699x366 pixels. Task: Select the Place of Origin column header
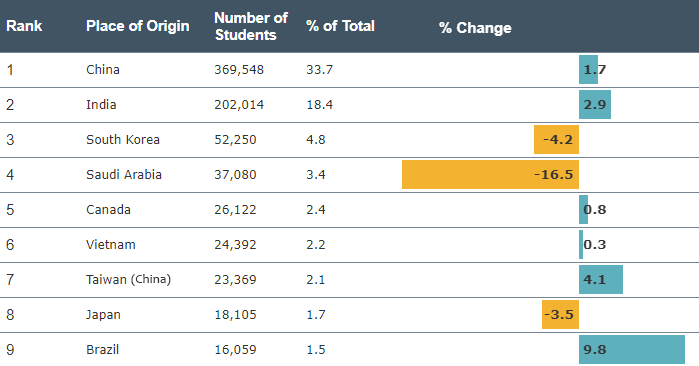click(x=138, y=26)
